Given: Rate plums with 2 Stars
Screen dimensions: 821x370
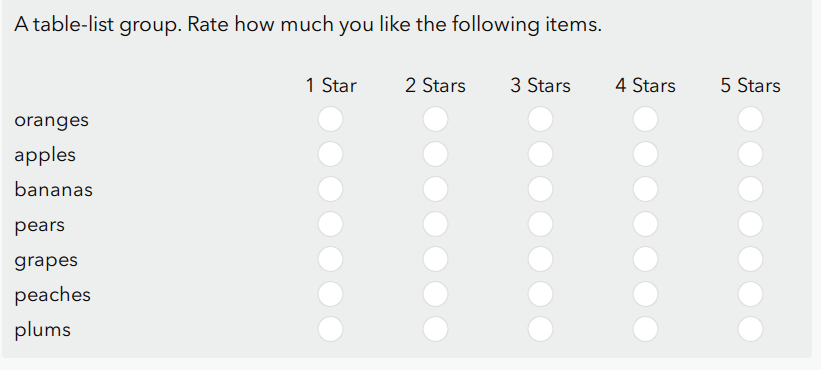Looking at the screenshot, I should pyautogui.click(x=436, y=329).
